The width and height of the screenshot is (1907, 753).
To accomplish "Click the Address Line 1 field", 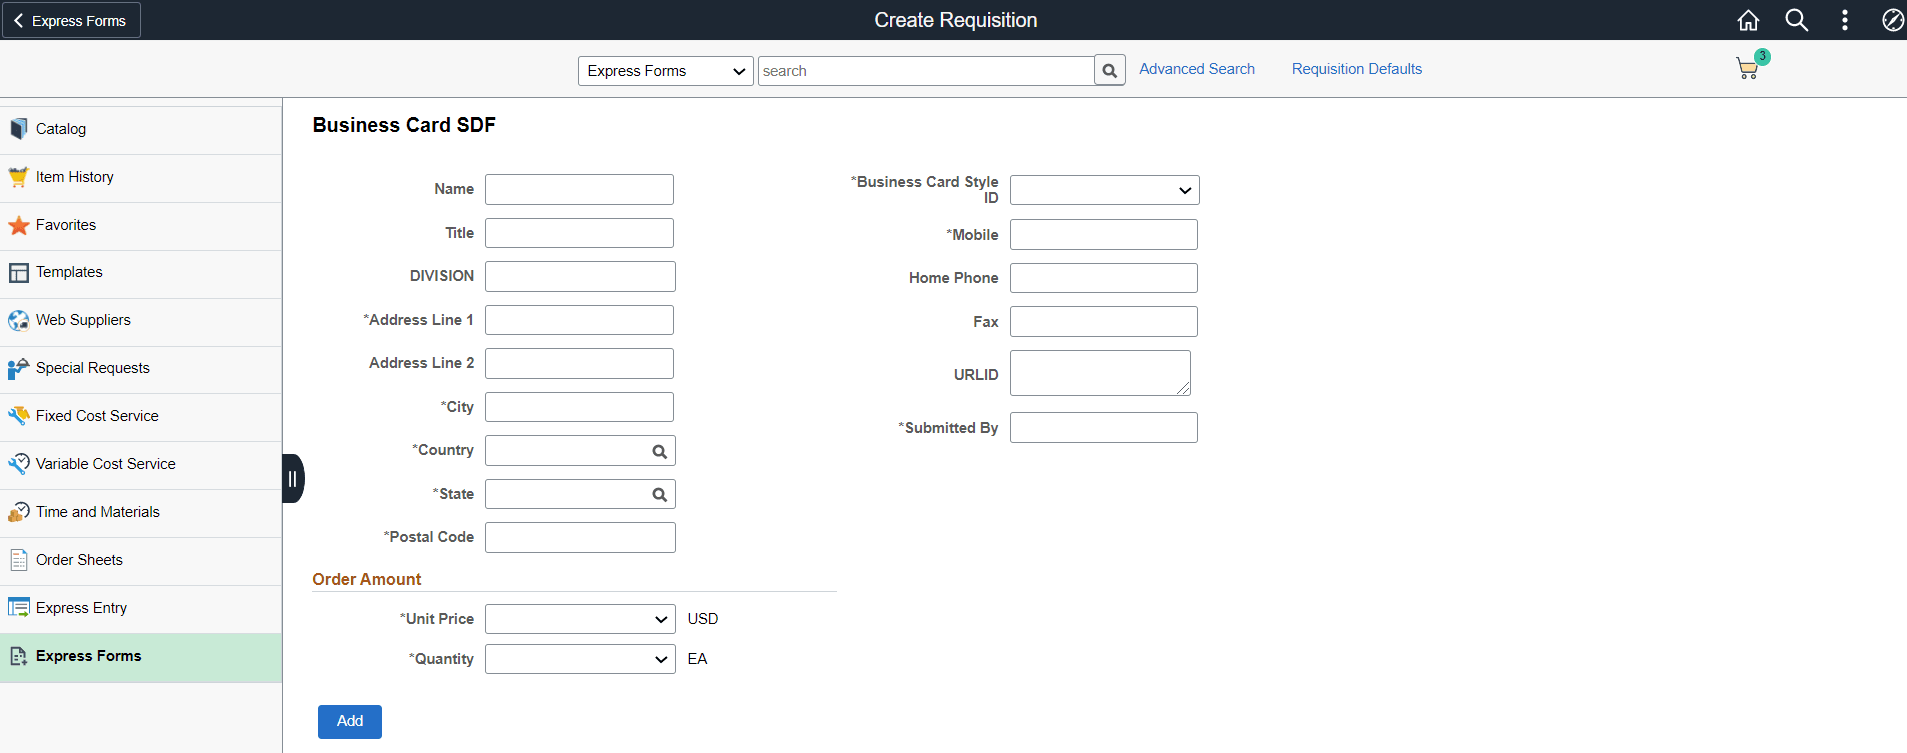I will 579,320.
